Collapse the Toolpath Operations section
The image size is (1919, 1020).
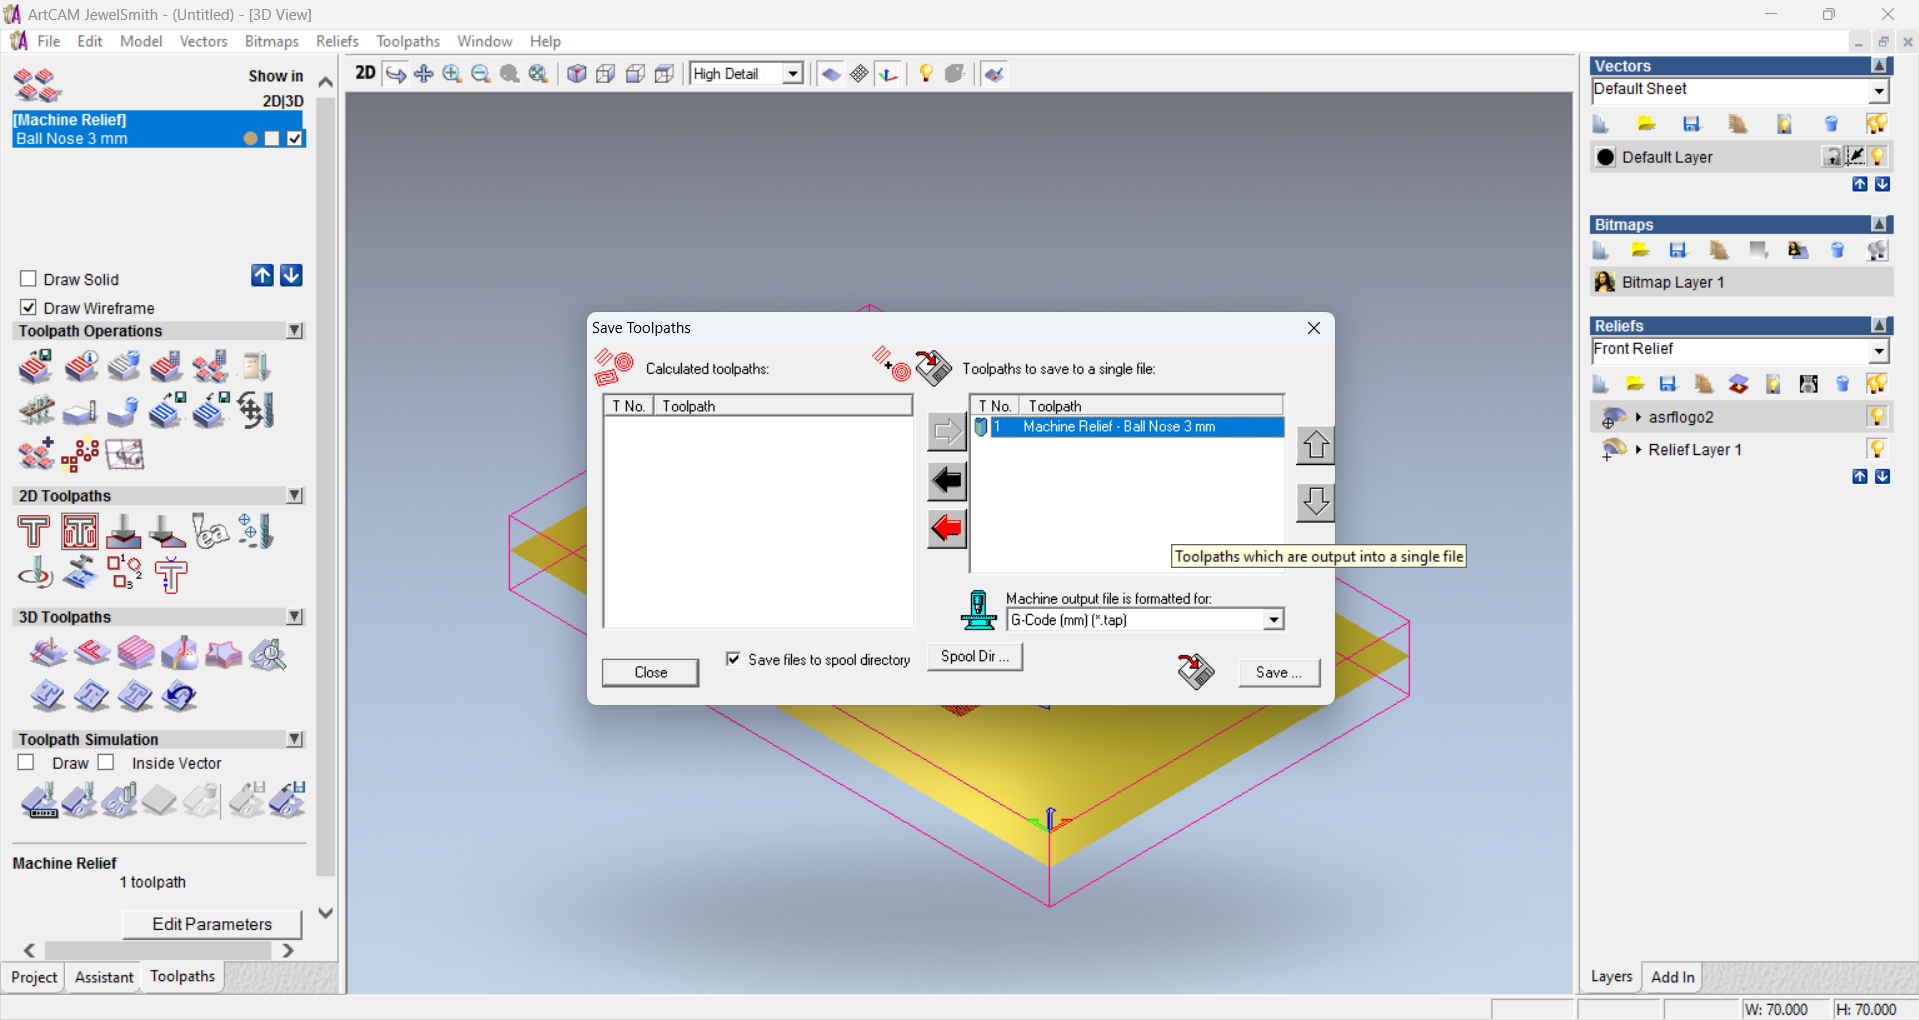click(x=295, y=330)
